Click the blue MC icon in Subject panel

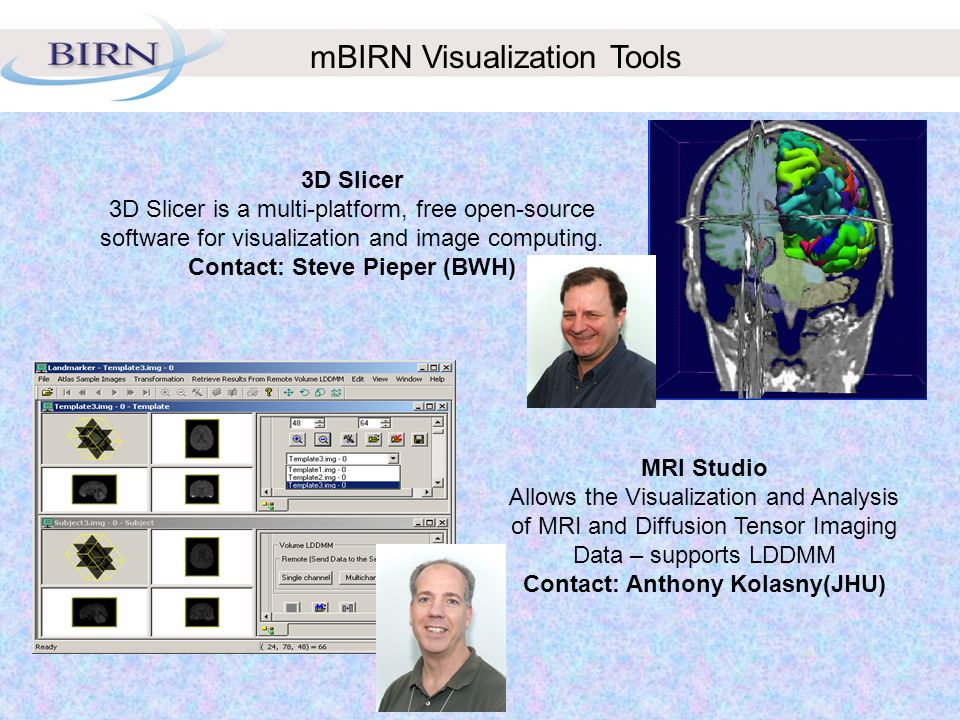pyautogui.click(x=321, y=607)
